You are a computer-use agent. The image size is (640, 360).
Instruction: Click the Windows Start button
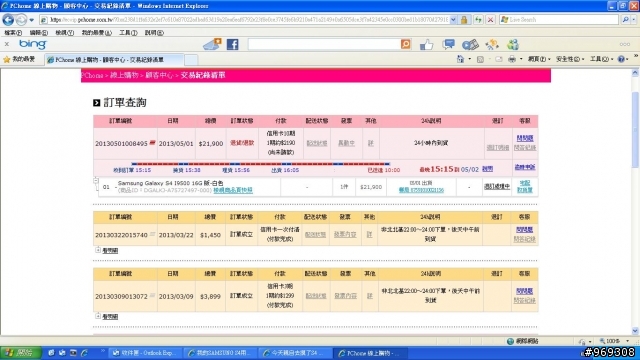(20, 353)
